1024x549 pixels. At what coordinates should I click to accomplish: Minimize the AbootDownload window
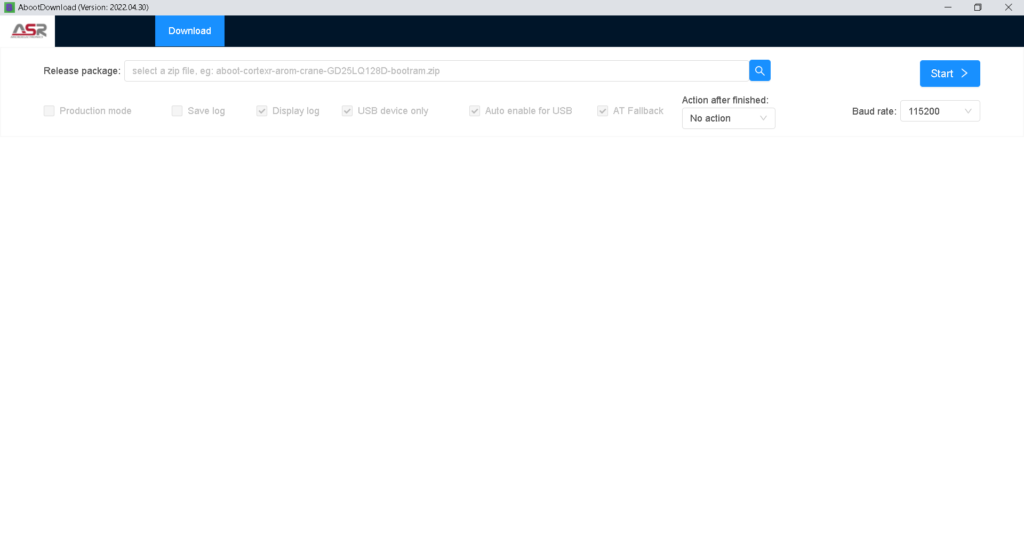click(x=945, y=7)
